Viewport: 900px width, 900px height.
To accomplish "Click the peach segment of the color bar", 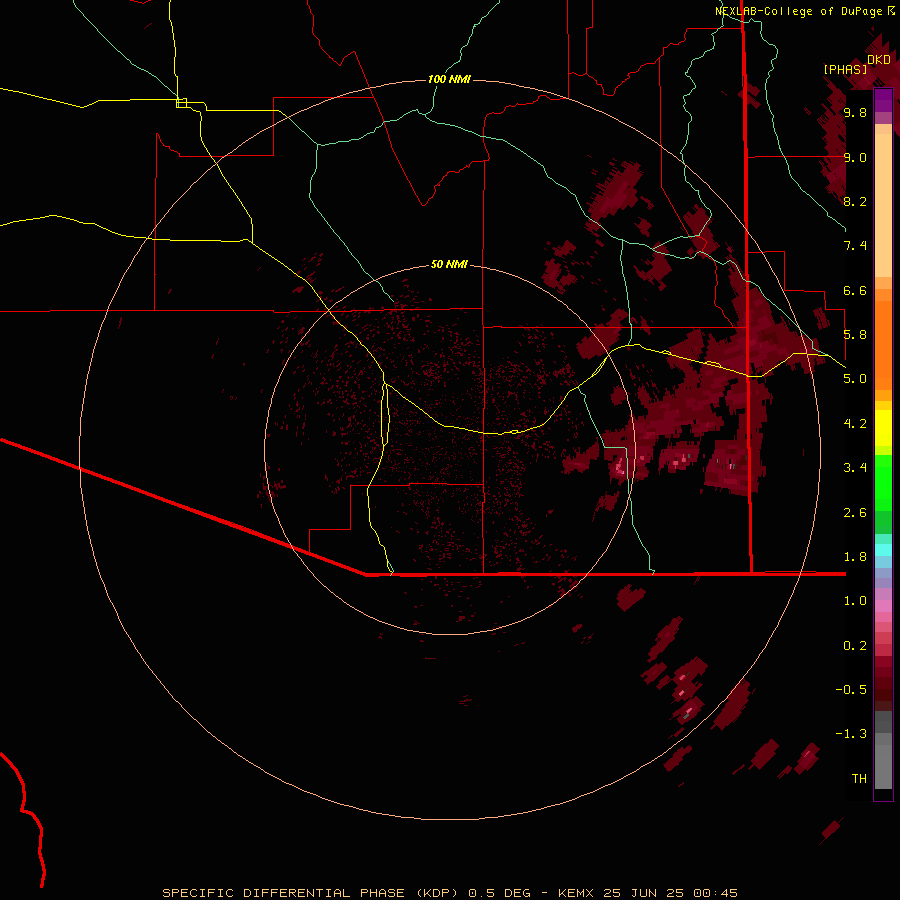I will (883, 205).
